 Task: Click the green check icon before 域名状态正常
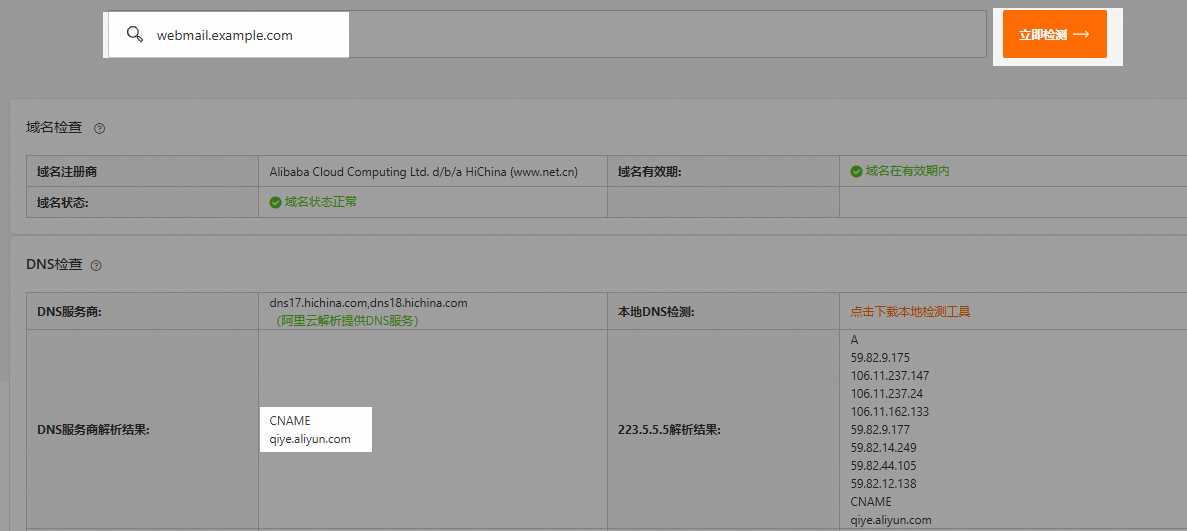tap(275, 202)
